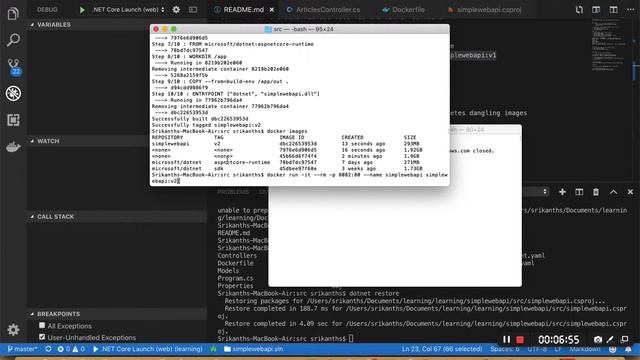
Task: Click Ln 23, Col 67 status item
Action: click(x=442, y=349)
